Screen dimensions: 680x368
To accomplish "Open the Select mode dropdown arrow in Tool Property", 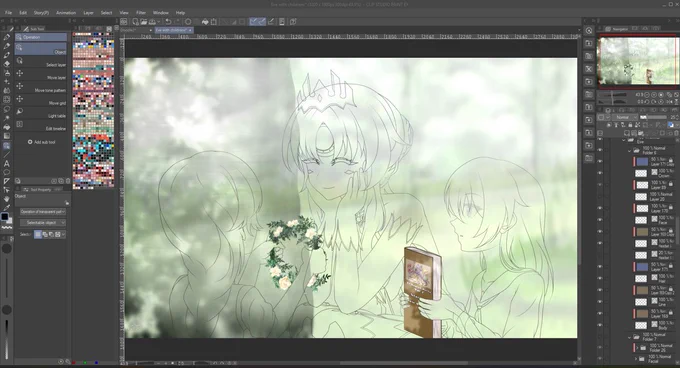I will pyautogui.click(x=64, y=234).
